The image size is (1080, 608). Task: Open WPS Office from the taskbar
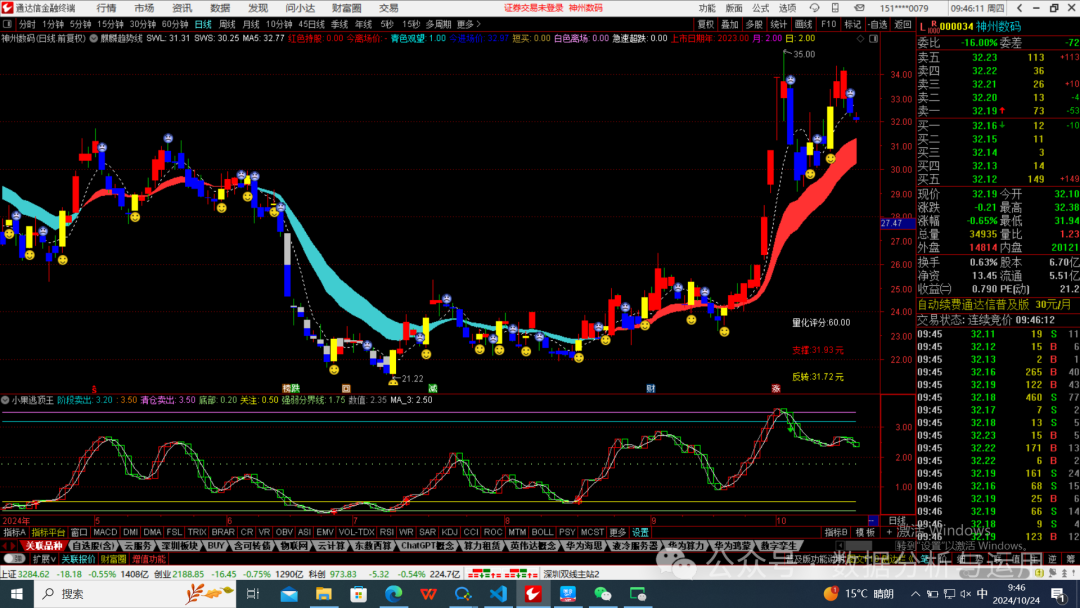tap(428, 594)
